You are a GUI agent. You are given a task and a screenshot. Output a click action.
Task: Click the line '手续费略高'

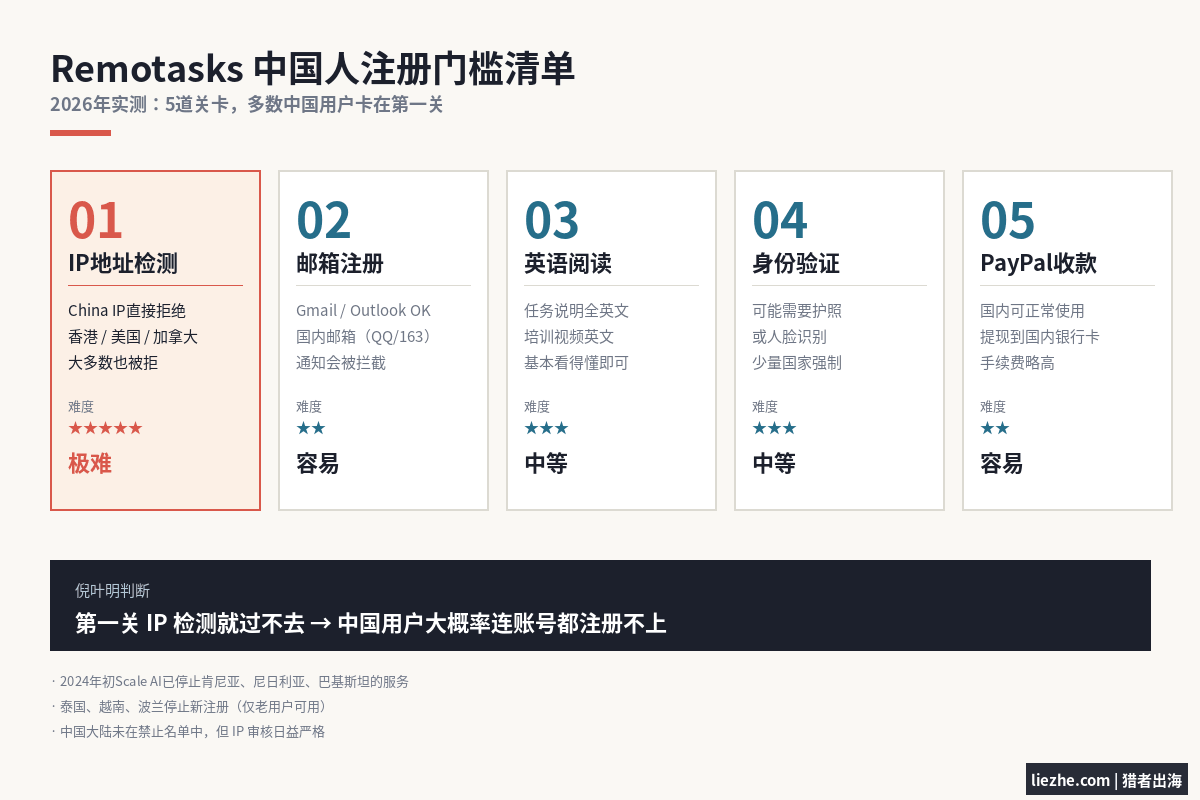pos(1017,363)
